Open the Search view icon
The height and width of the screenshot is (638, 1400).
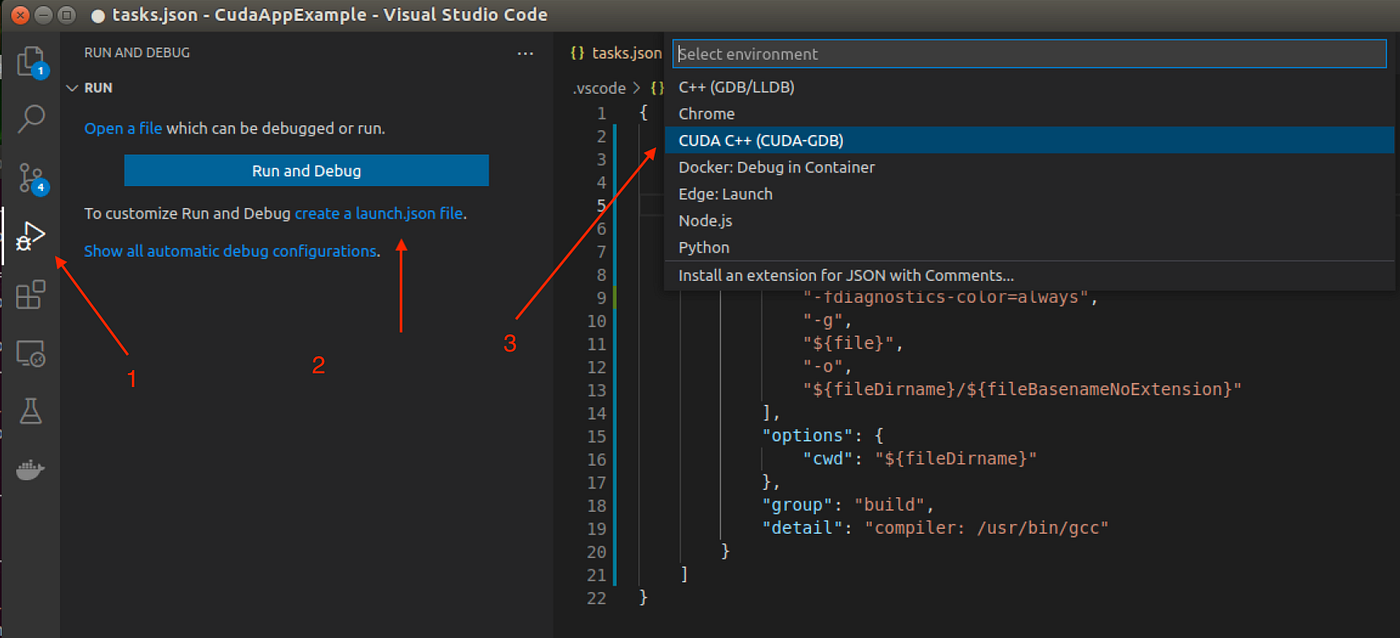pyautogui.click(x=31, y=119)
